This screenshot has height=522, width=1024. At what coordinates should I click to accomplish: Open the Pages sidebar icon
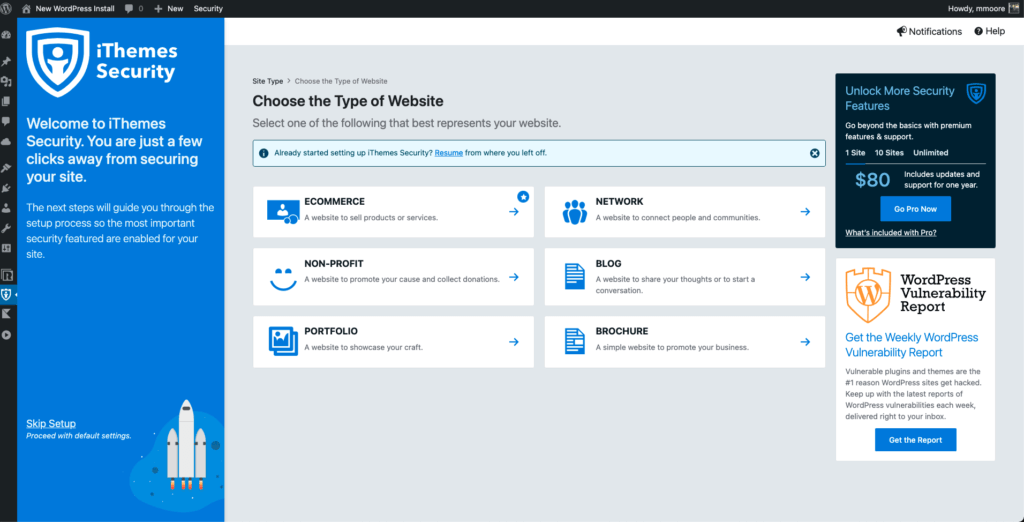click(x=7, y=101)
